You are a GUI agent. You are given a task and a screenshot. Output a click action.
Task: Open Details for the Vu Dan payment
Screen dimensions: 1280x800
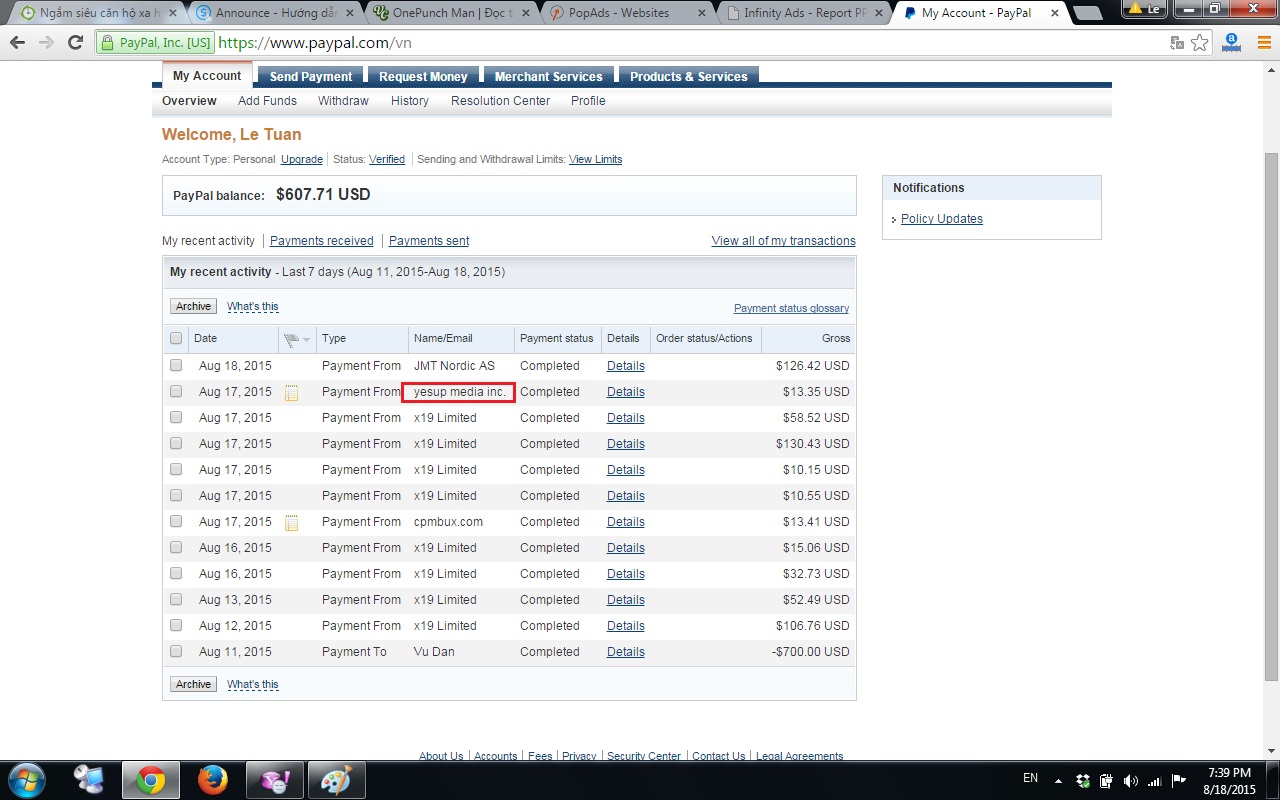click(x=626, y=652)
